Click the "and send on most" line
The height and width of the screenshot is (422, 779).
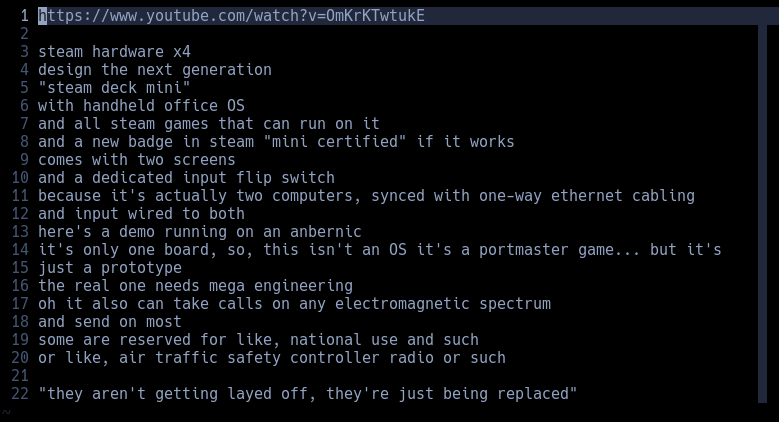(x=110, y=322)
